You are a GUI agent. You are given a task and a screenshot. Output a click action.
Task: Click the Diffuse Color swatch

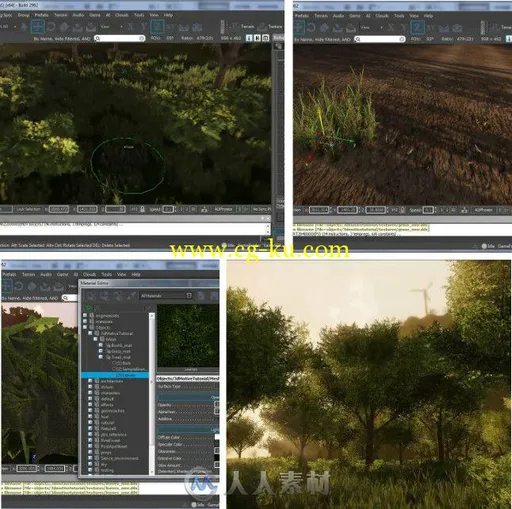click(217, 437)
